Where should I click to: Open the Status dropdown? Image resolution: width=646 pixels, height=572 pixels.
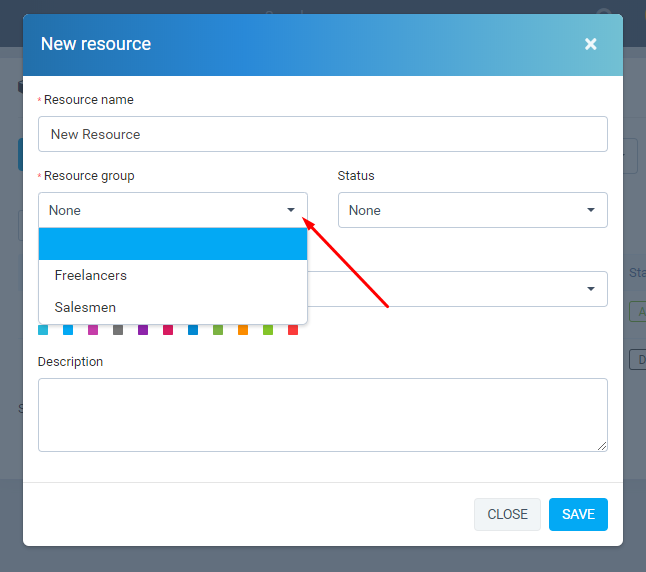(x=472, y=210)
